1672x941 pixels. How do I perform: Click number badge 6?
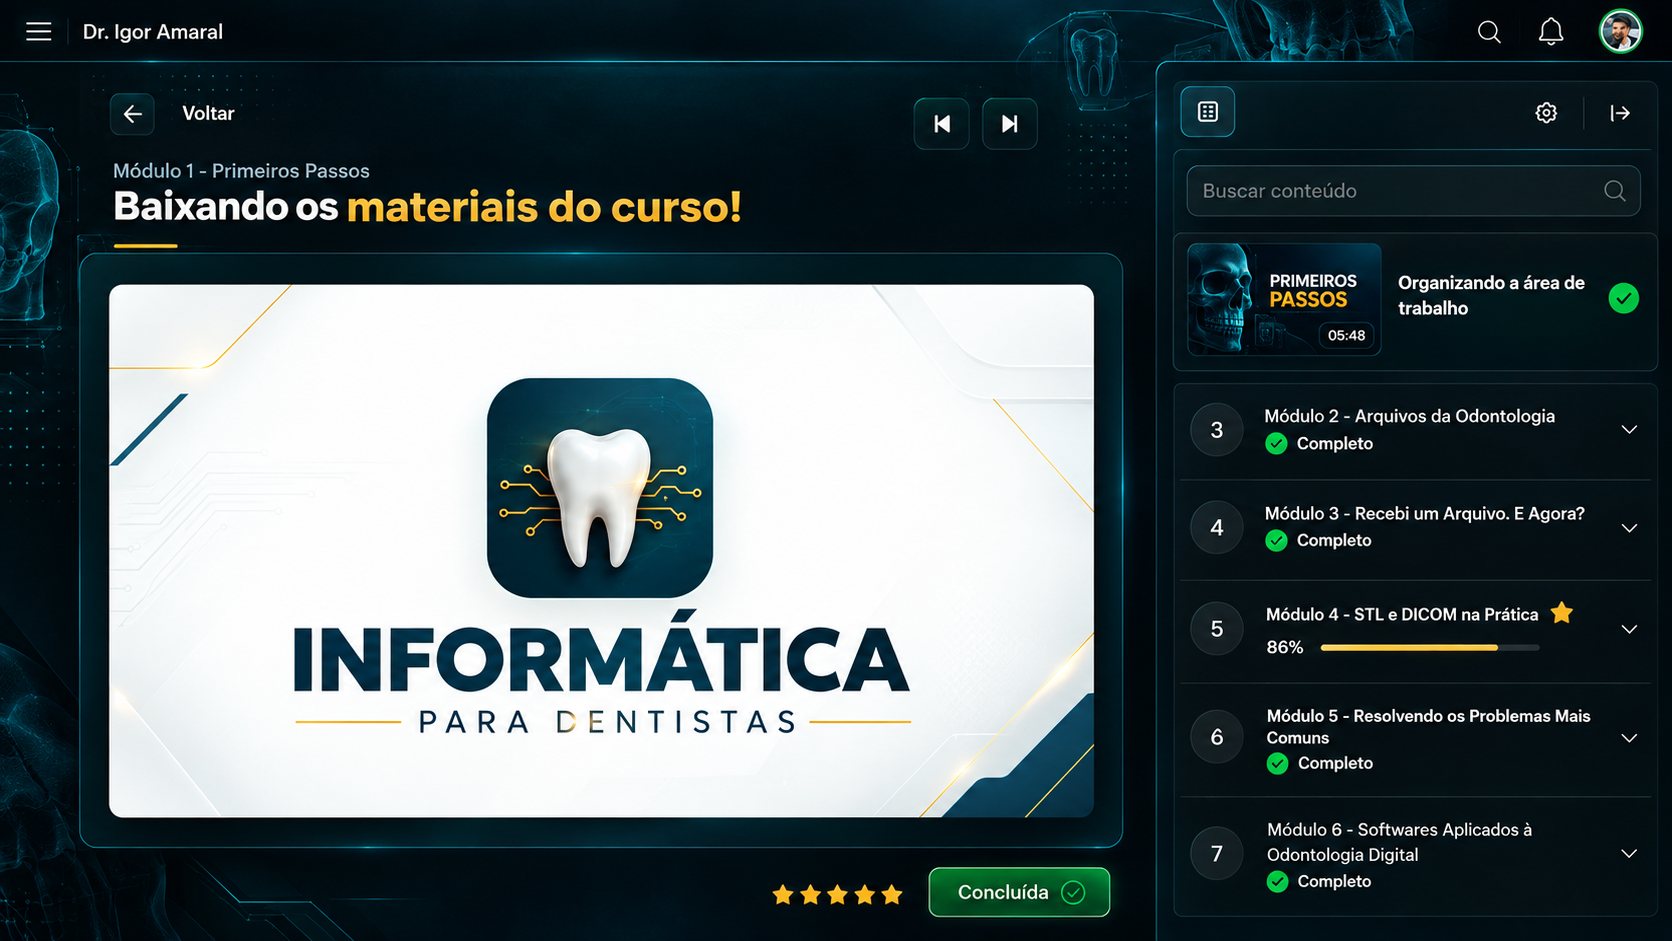pos(1217,737)
